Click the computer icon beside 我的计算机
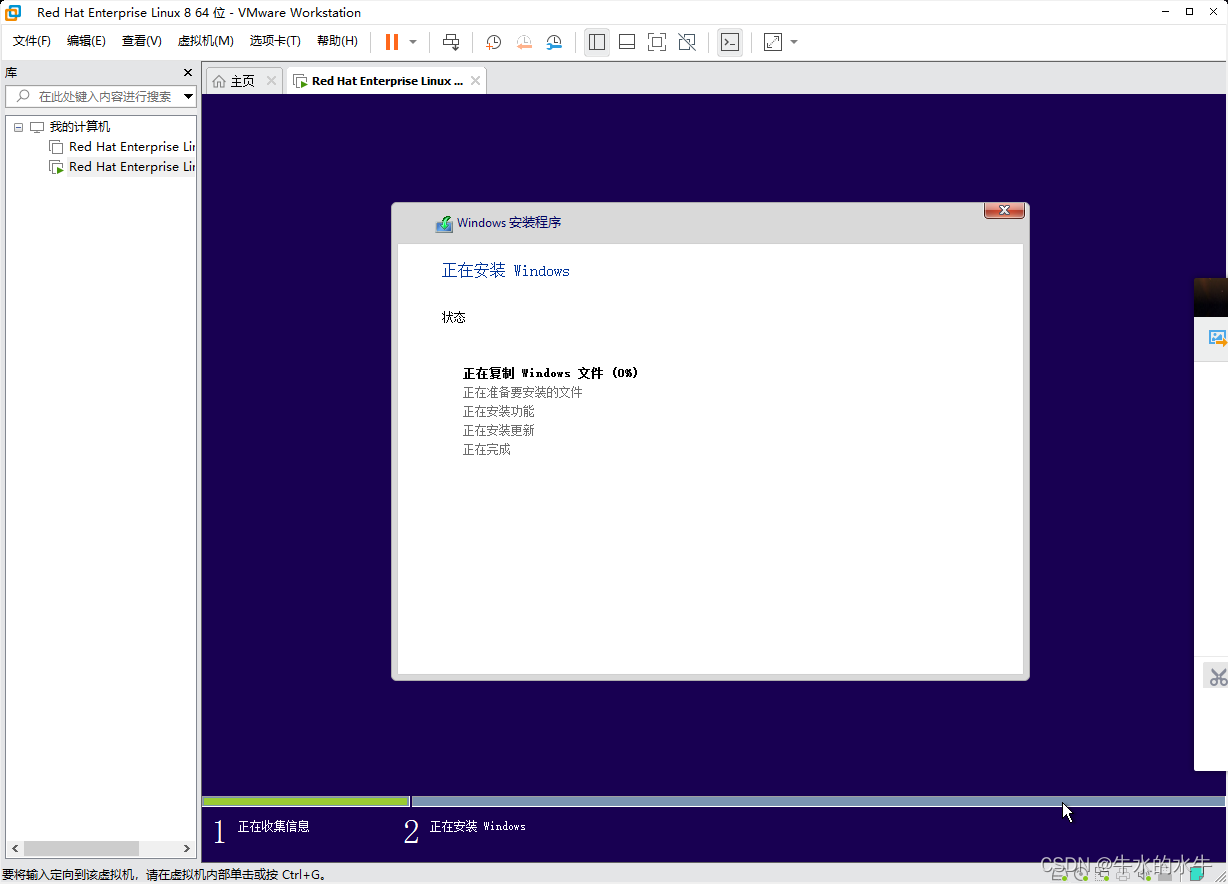1228x884 pixels. pyautogui.click(x=37, y=127)
